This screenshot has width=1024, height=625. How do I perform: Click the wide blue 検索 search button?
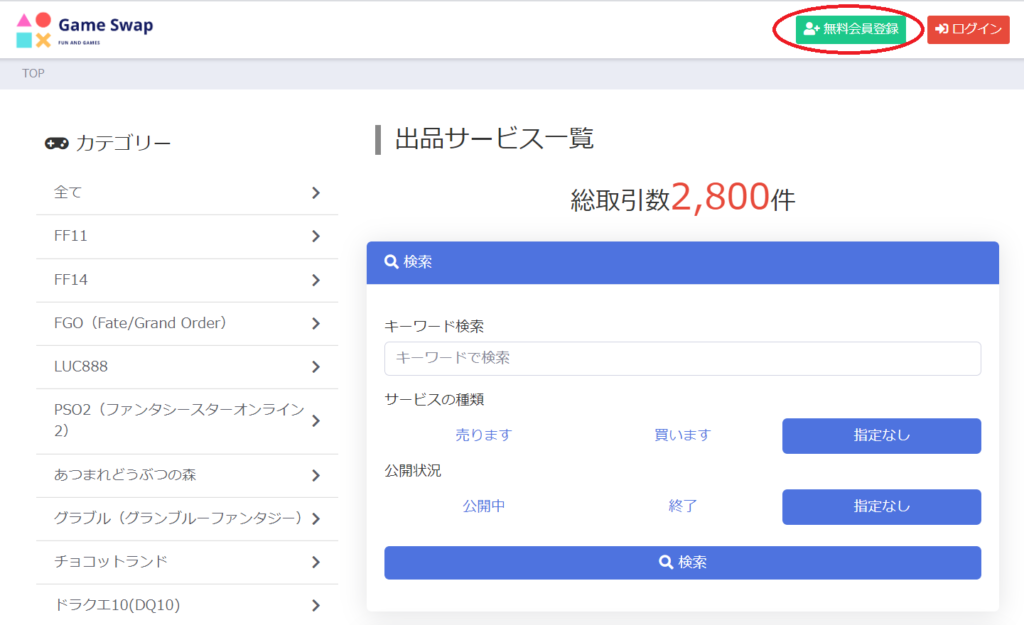tap(682, 562)
